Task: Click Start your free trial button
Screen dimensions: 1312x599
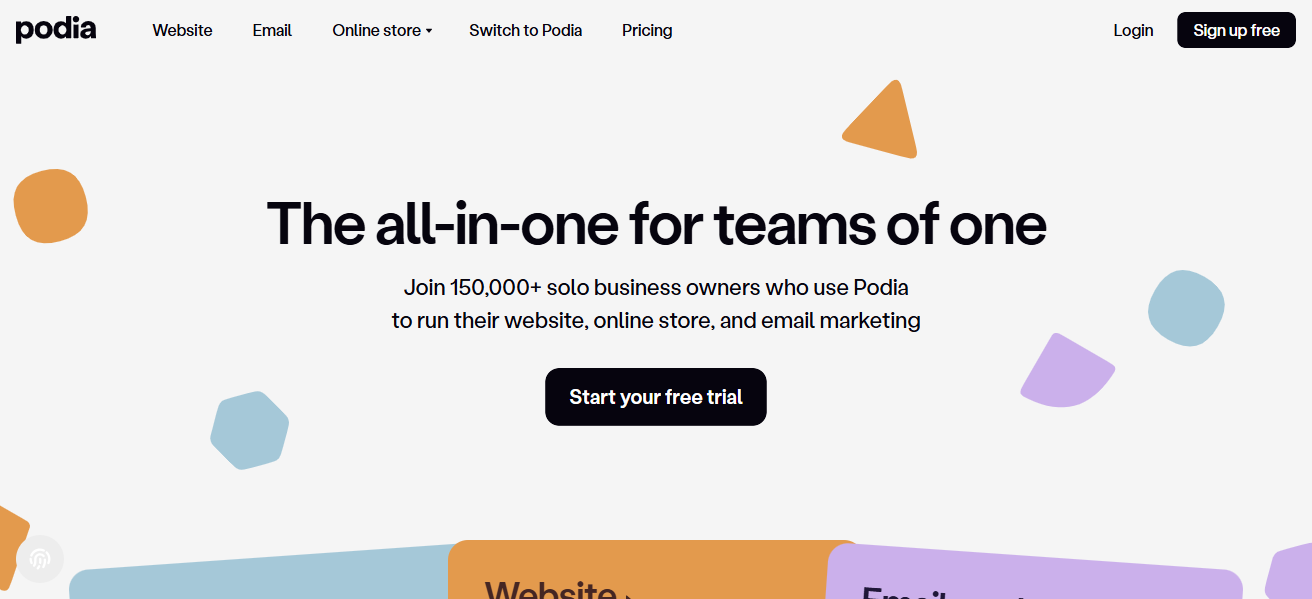Action: (656, 397)
